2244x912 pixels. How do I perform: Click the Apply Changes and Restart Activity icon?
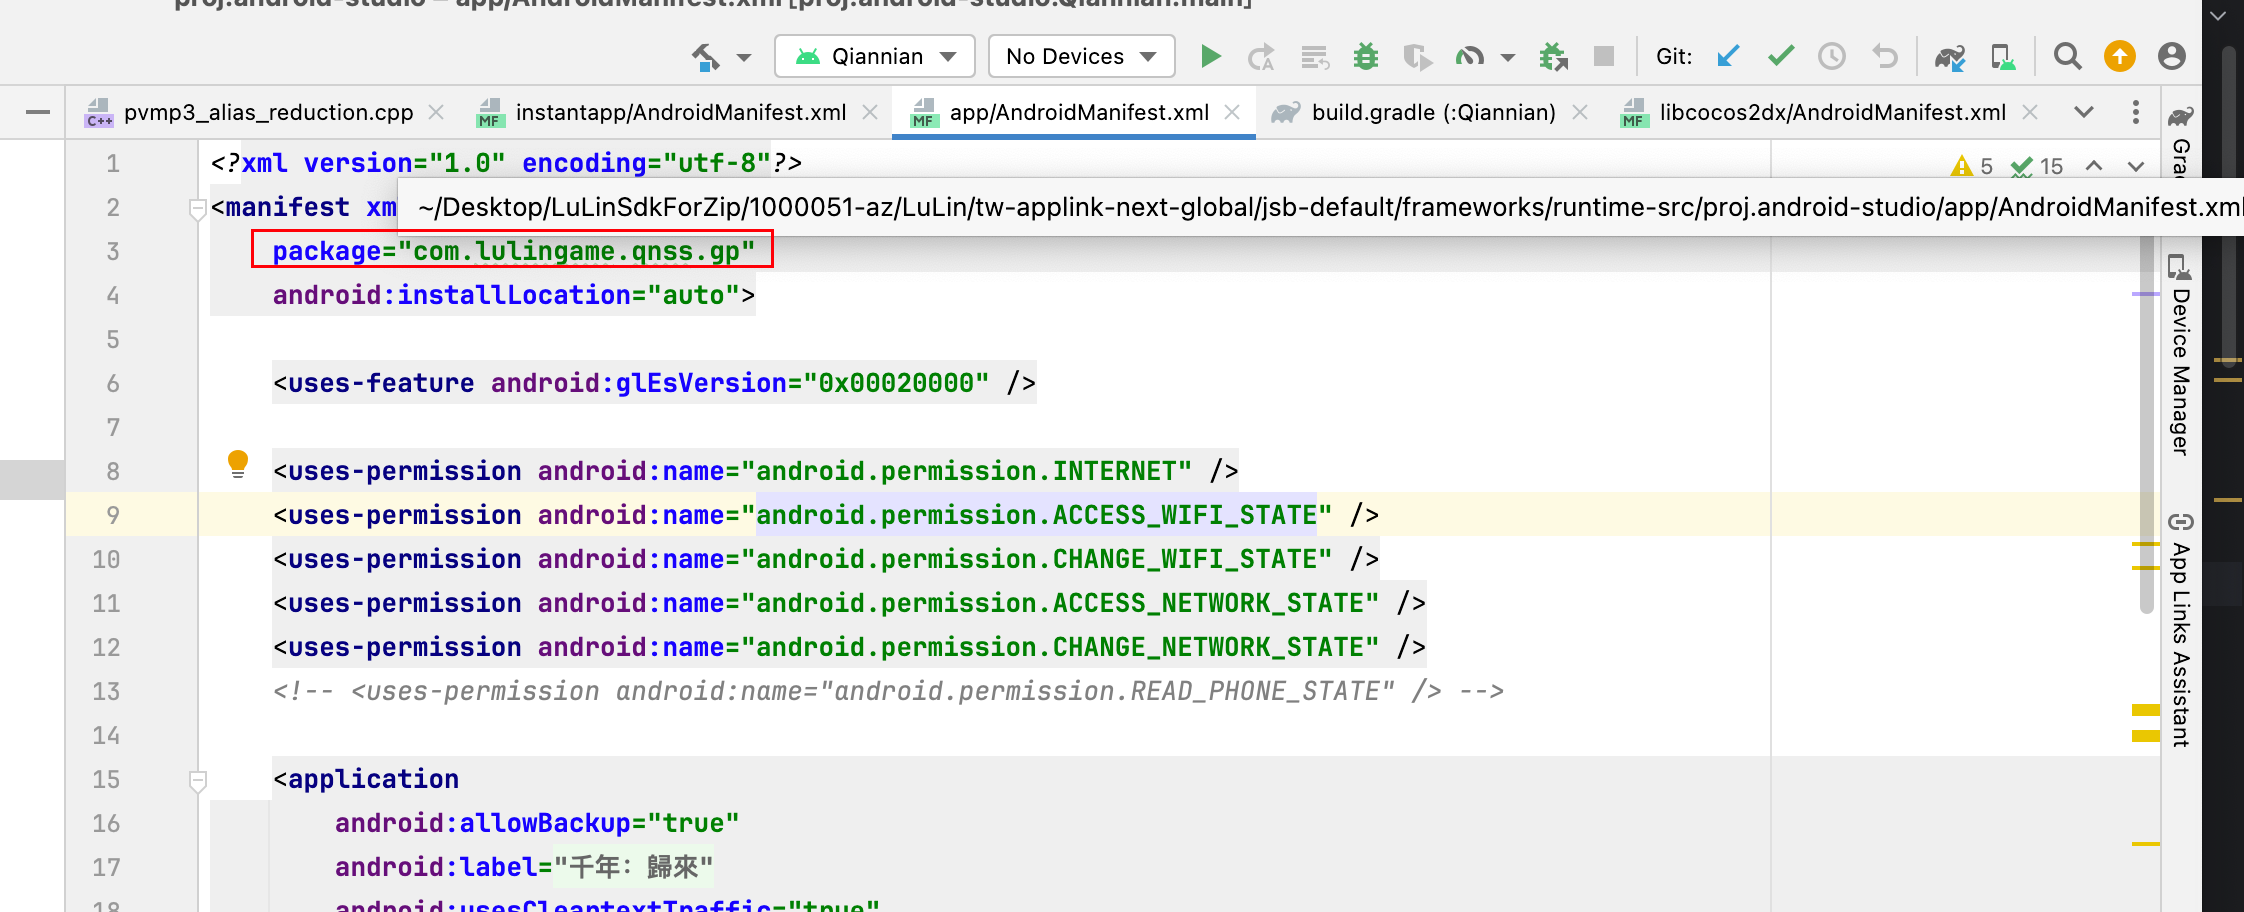[1261, 57]
